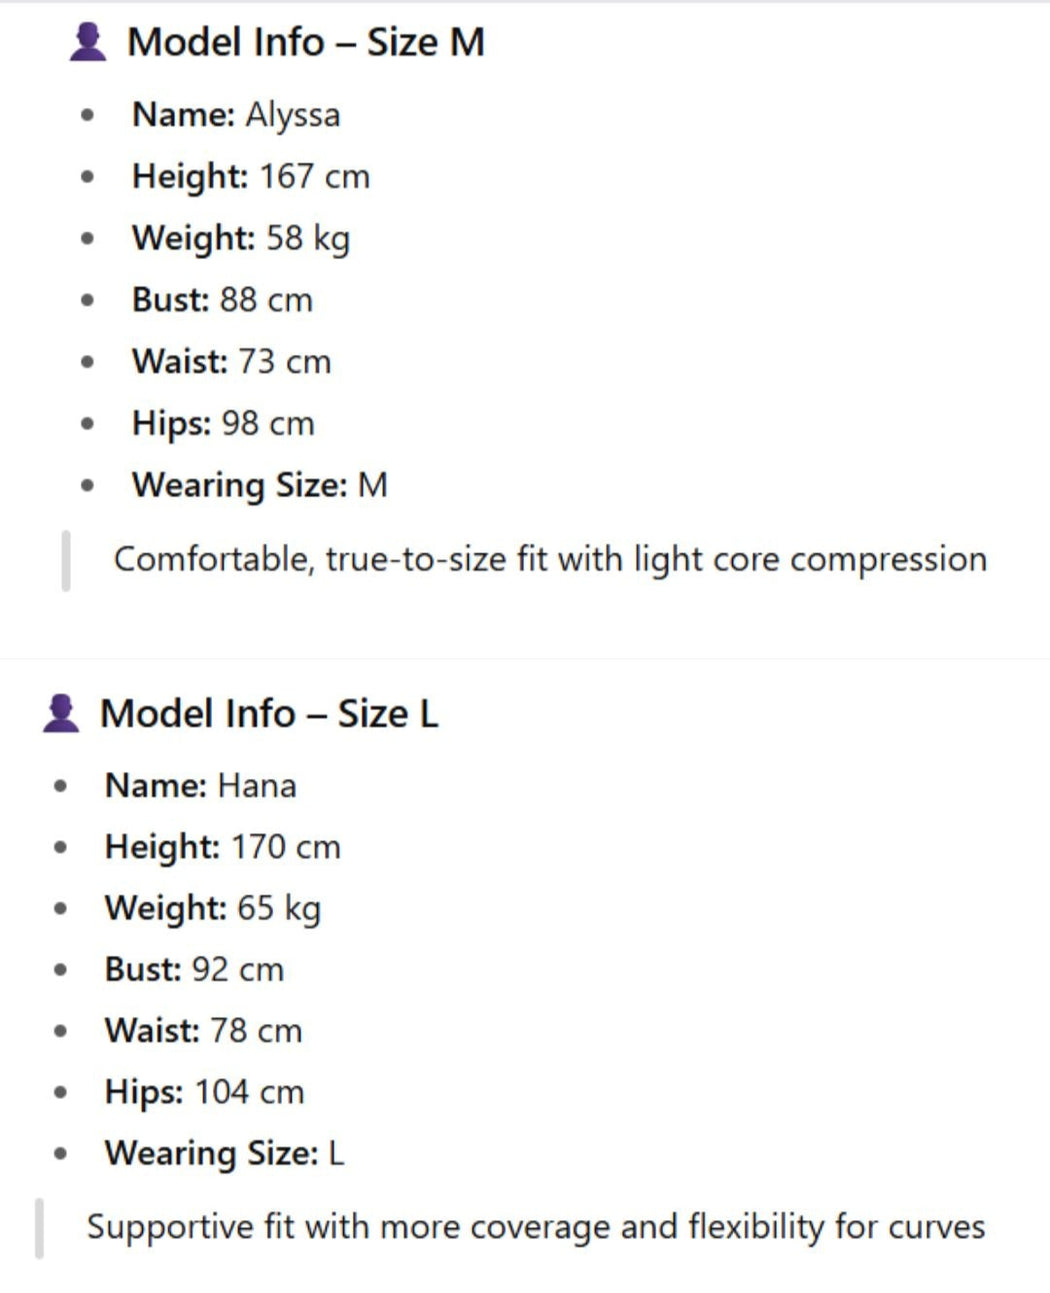Select the 'Name: Hana' list item
Viewport: 1050px width, 1293px height.
pos(201,786)
